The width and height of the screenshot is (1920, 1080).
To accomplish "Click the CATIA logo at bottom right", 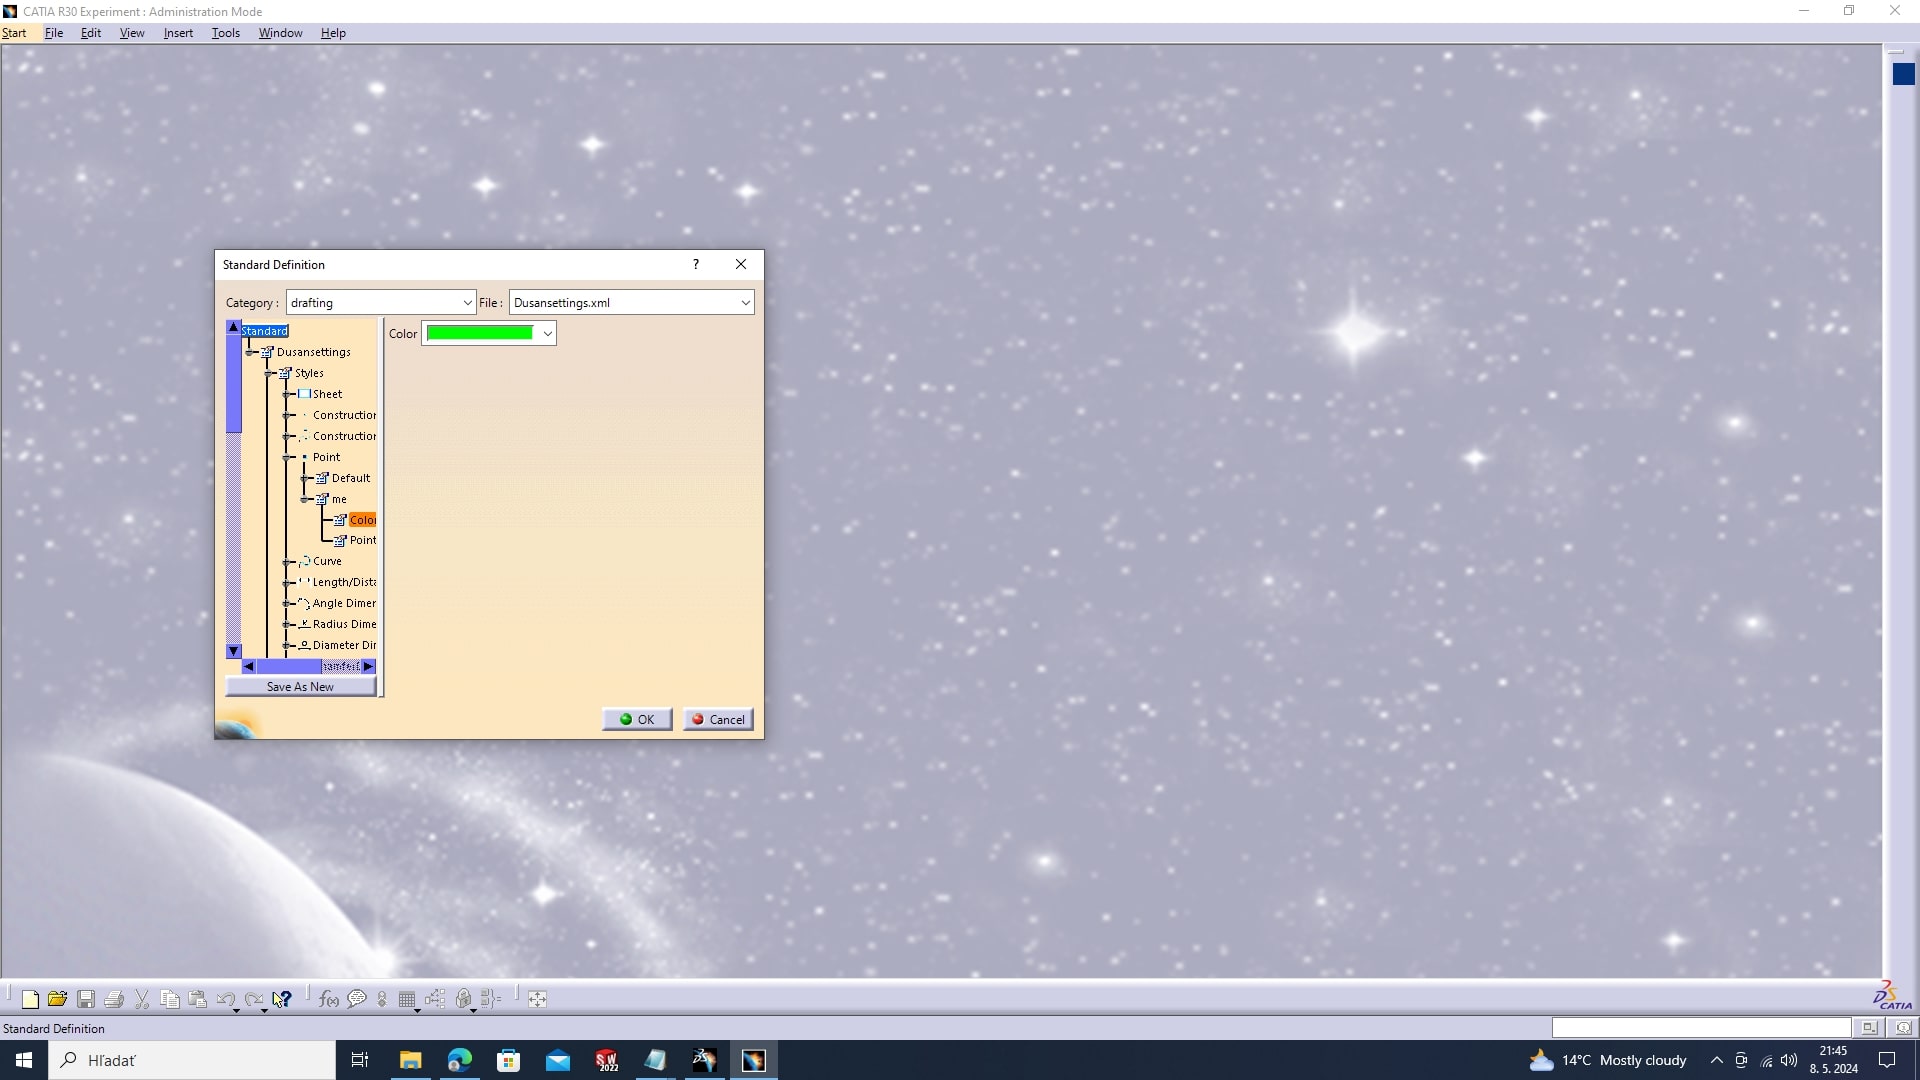I will pos(1892,996).
